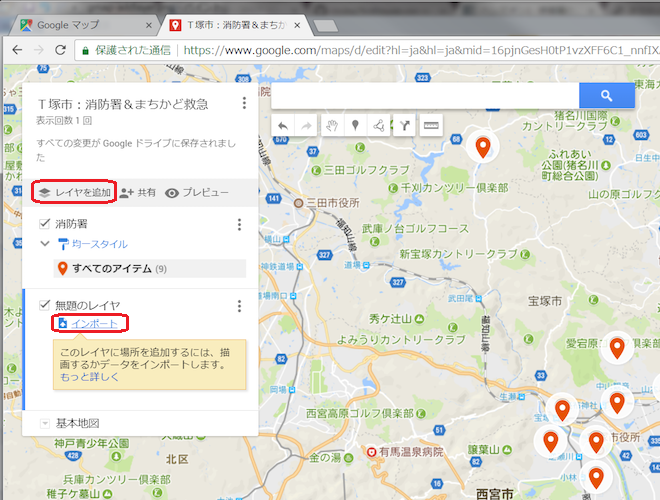
Task: Click the 表示回数 1 回 view count text
Action: tap(64, 121)
